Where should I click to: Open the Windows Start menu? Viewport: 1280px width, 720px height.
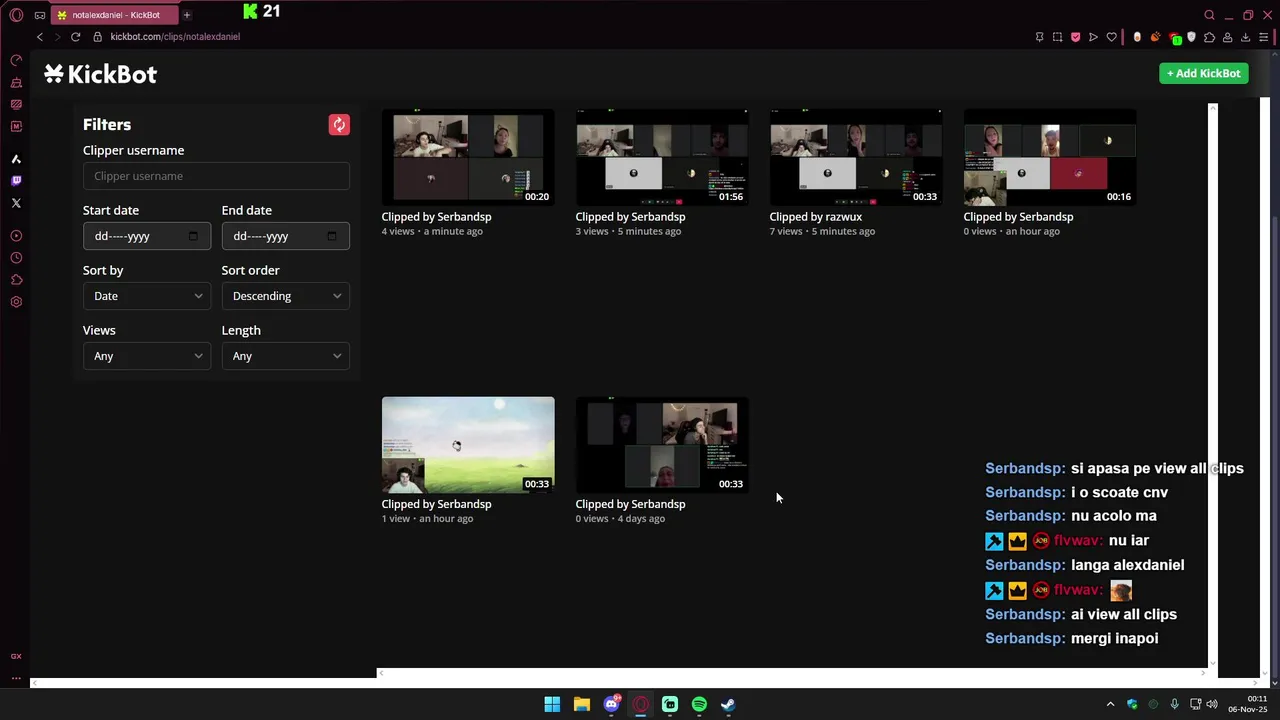coord(552,704)
